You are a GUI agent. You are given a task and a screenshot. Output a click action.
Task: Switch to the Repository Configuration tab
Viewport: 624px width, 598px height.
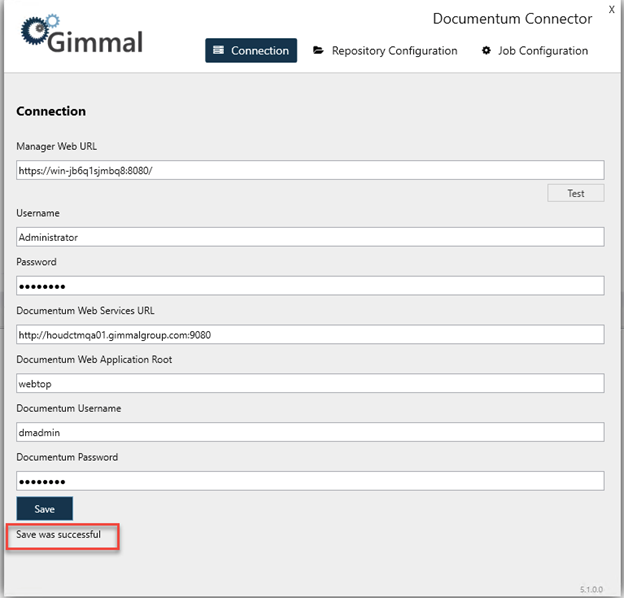pos(385,51)
